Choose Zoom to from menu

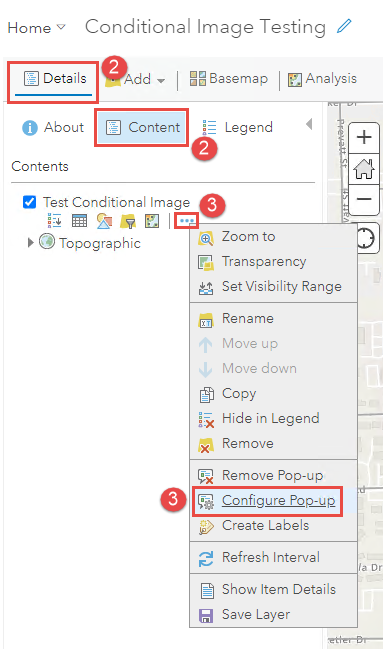click(273, 237)
